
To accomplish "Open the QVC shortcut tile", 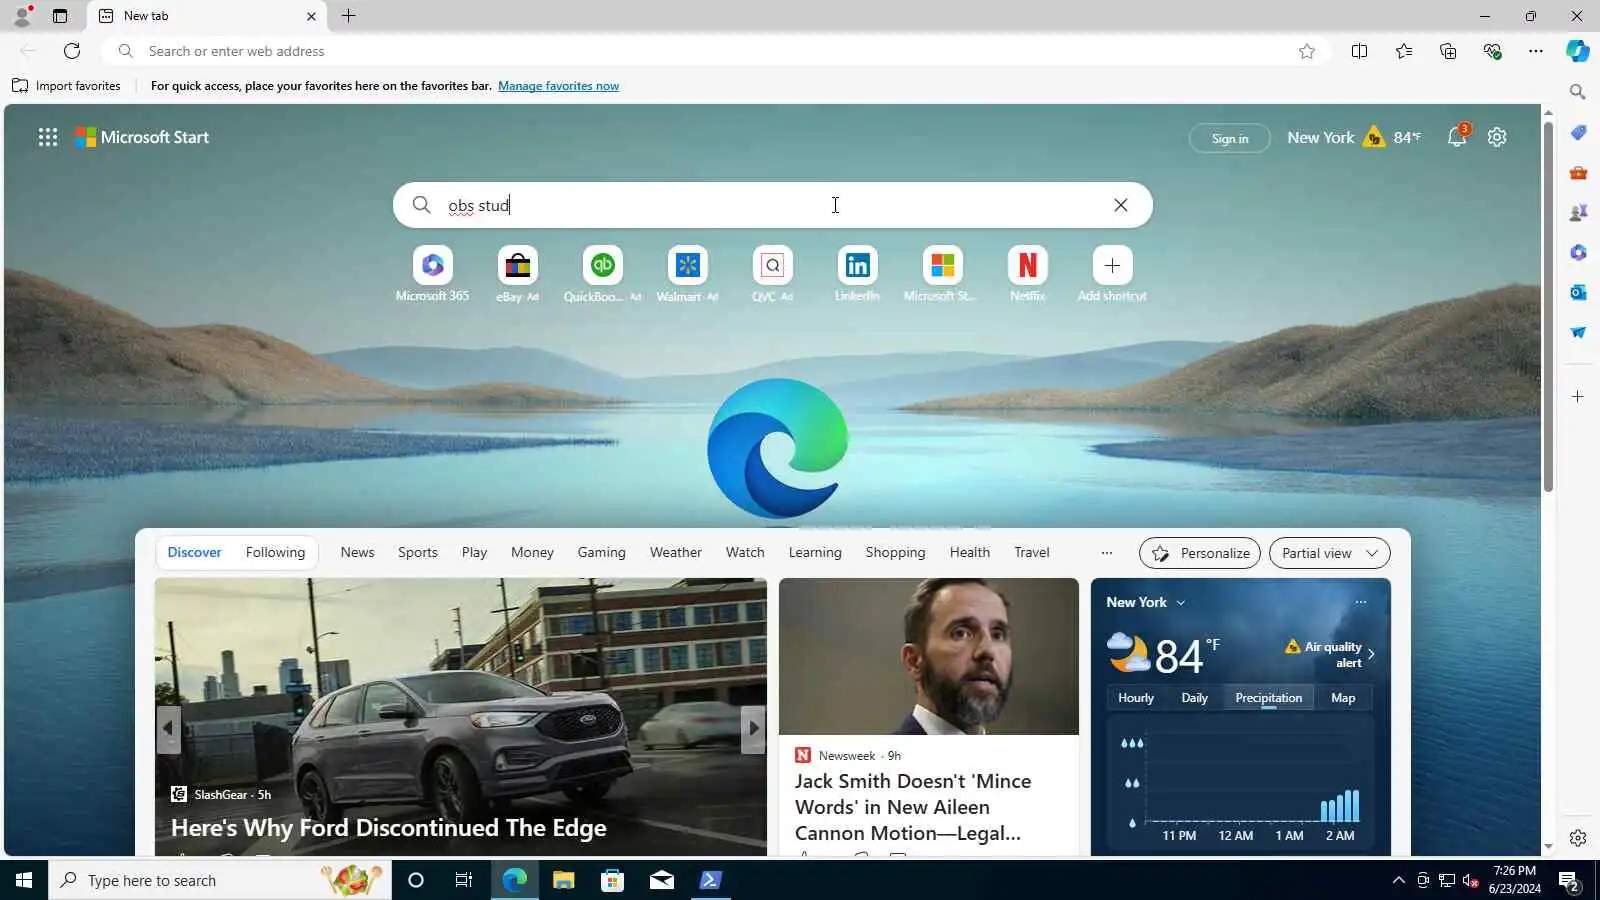I will click(x=772, y=265).
